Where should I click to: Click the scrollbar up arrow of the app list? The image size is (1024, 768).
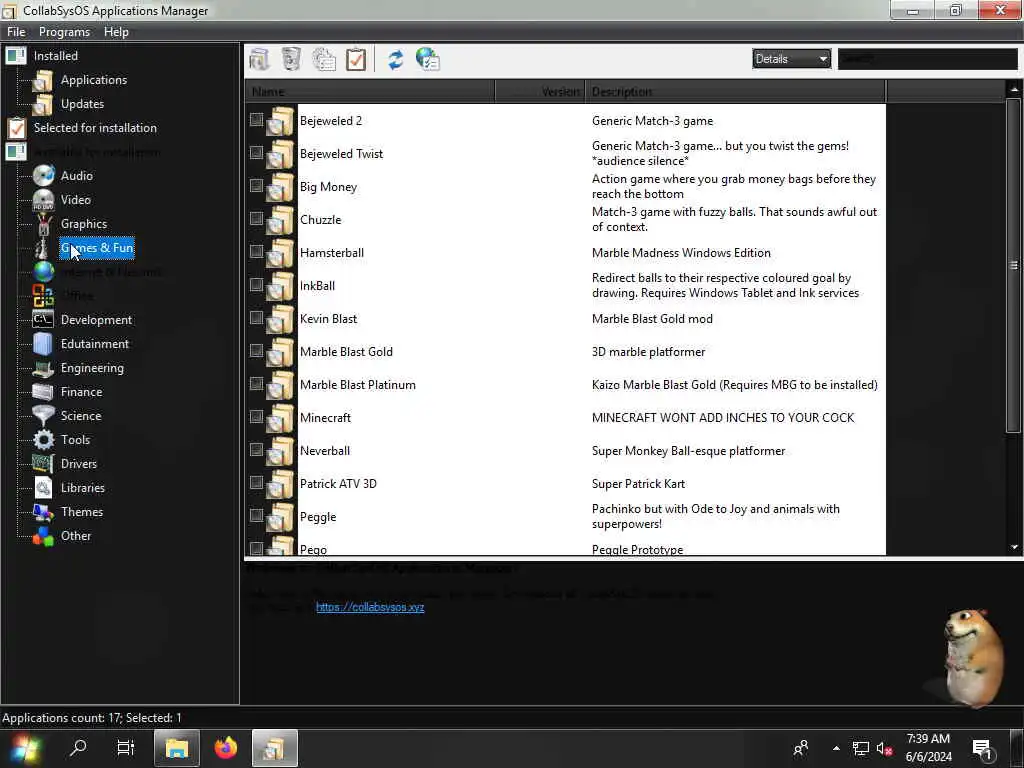point(1014,89)
